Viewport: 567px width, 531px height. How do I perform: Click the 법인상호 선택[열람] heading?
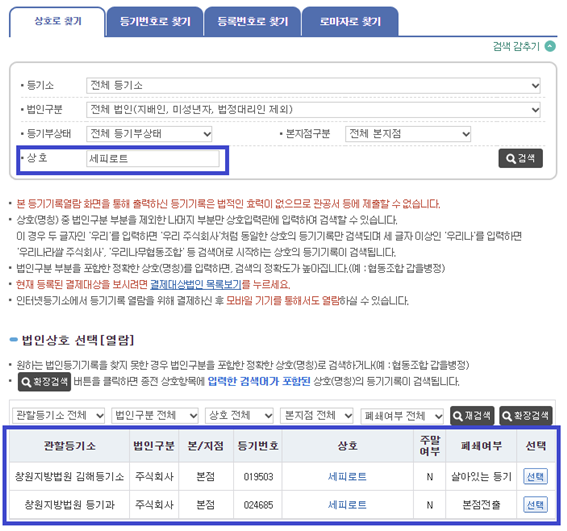(78, 340)
